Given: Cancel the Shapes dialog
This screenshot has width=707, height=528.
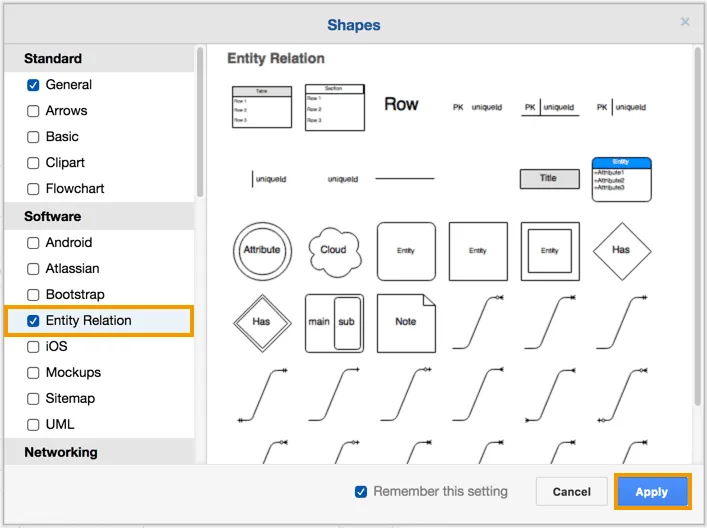Looking at the screenshot, I should pyautogui.click(x=571, y=492).
